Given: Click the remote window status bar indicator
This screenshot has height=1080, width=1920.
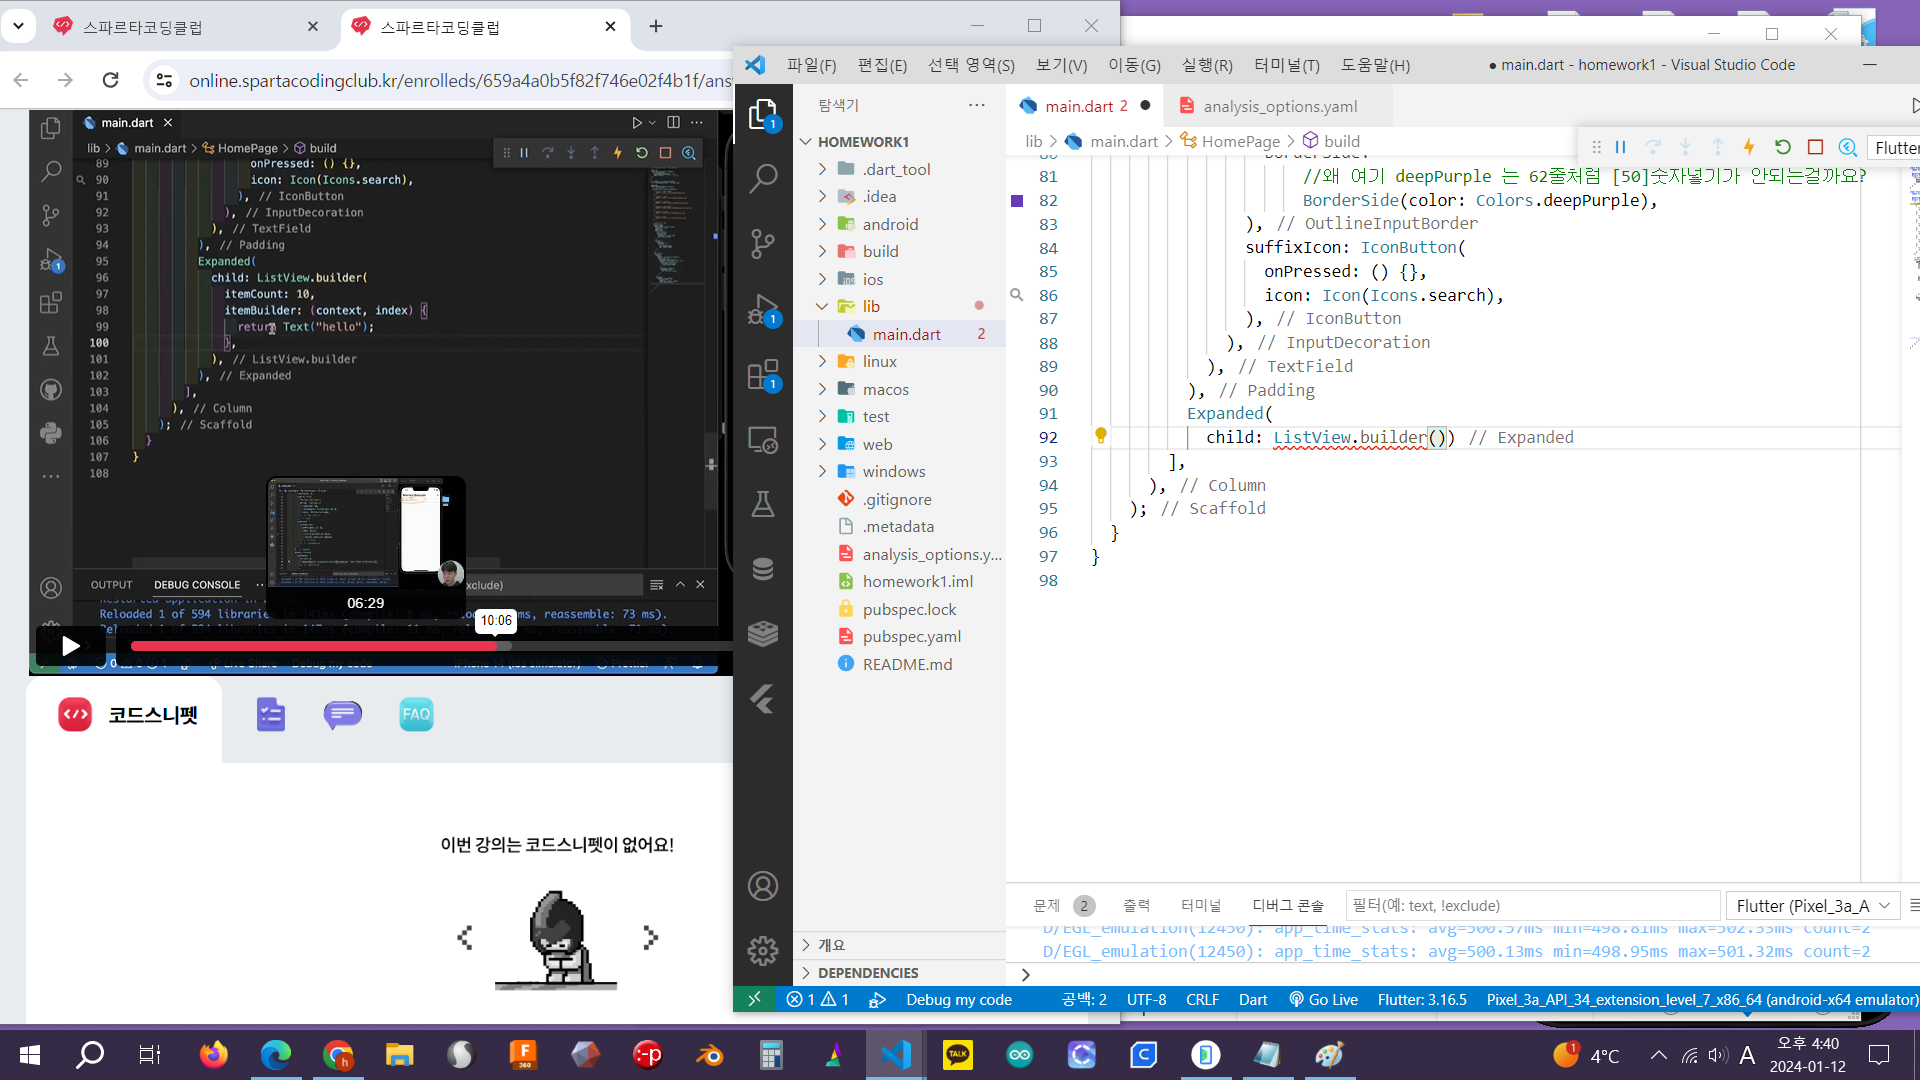Looking at the screenshot, I should [754, 999].
